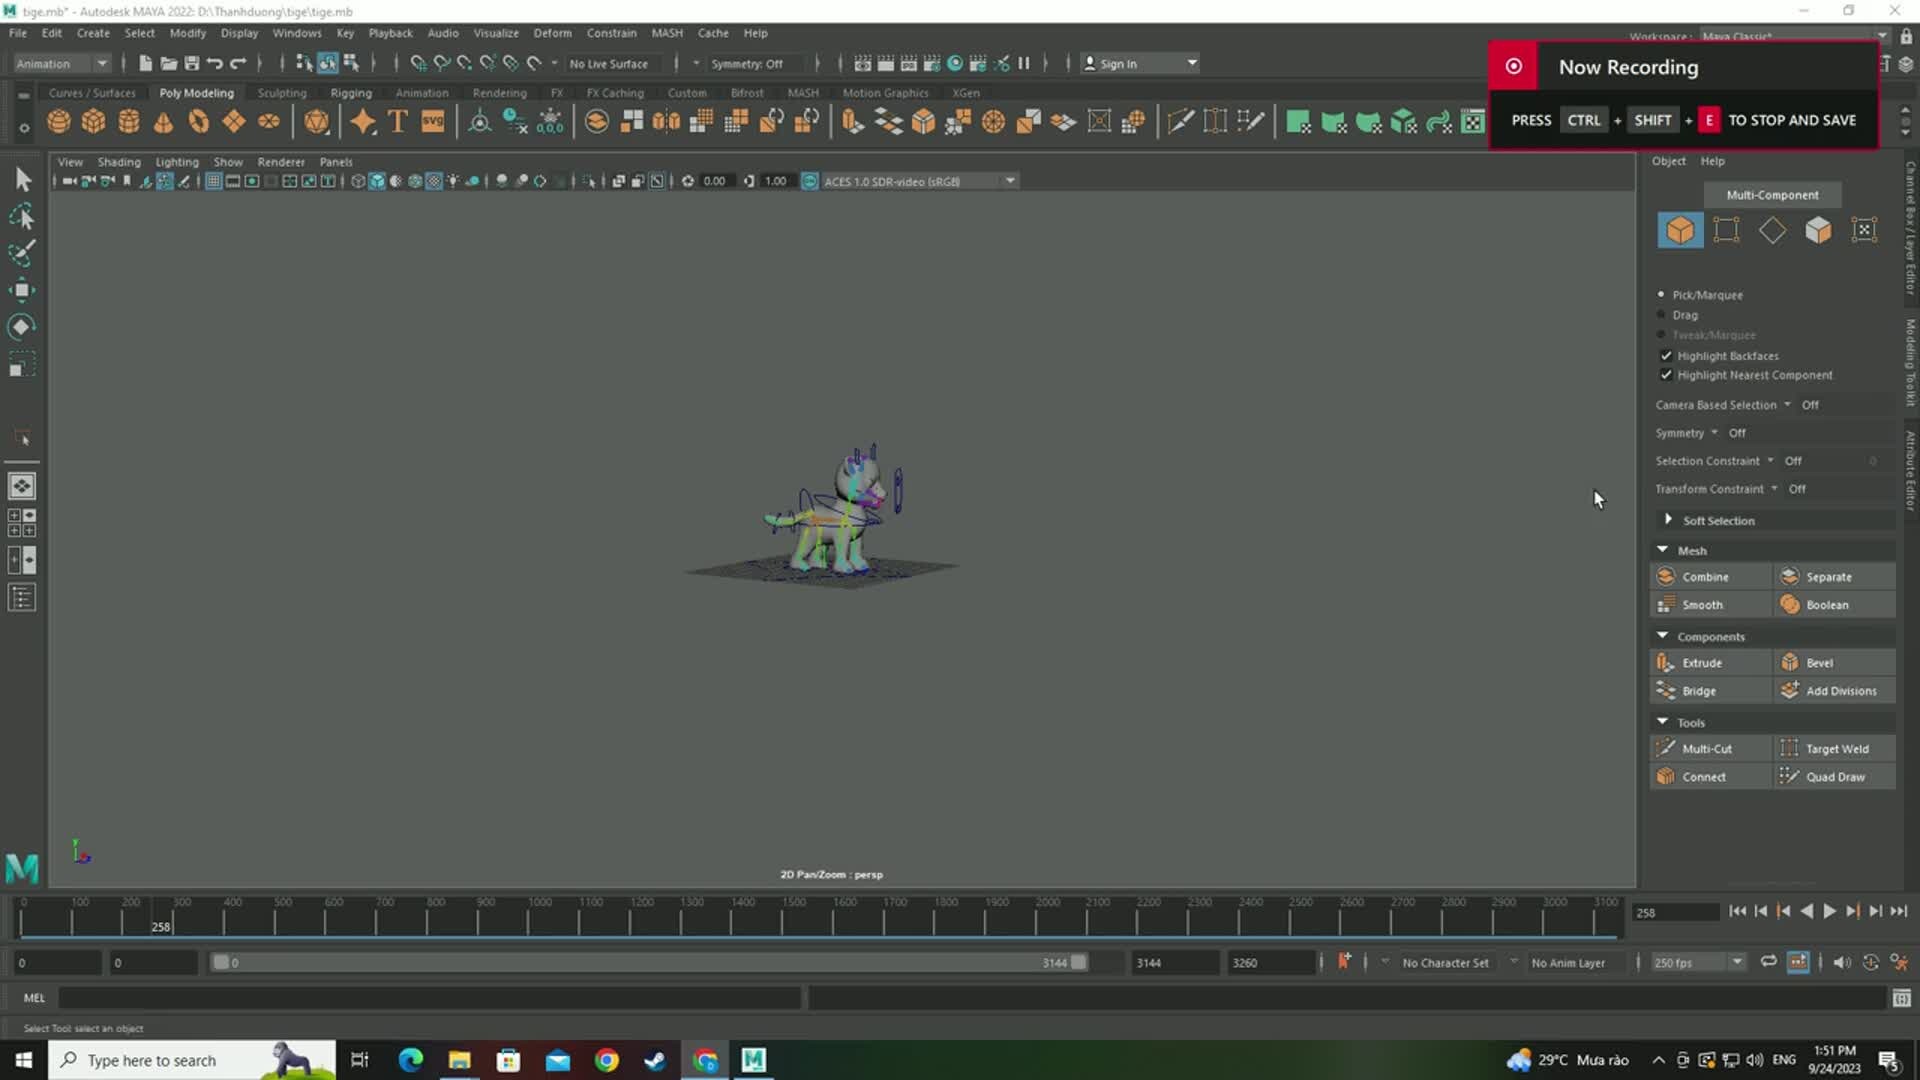Screen dimensions: 1920x1080
Task: Click inside the MEL command line
Action: click(x=400, y=997)
